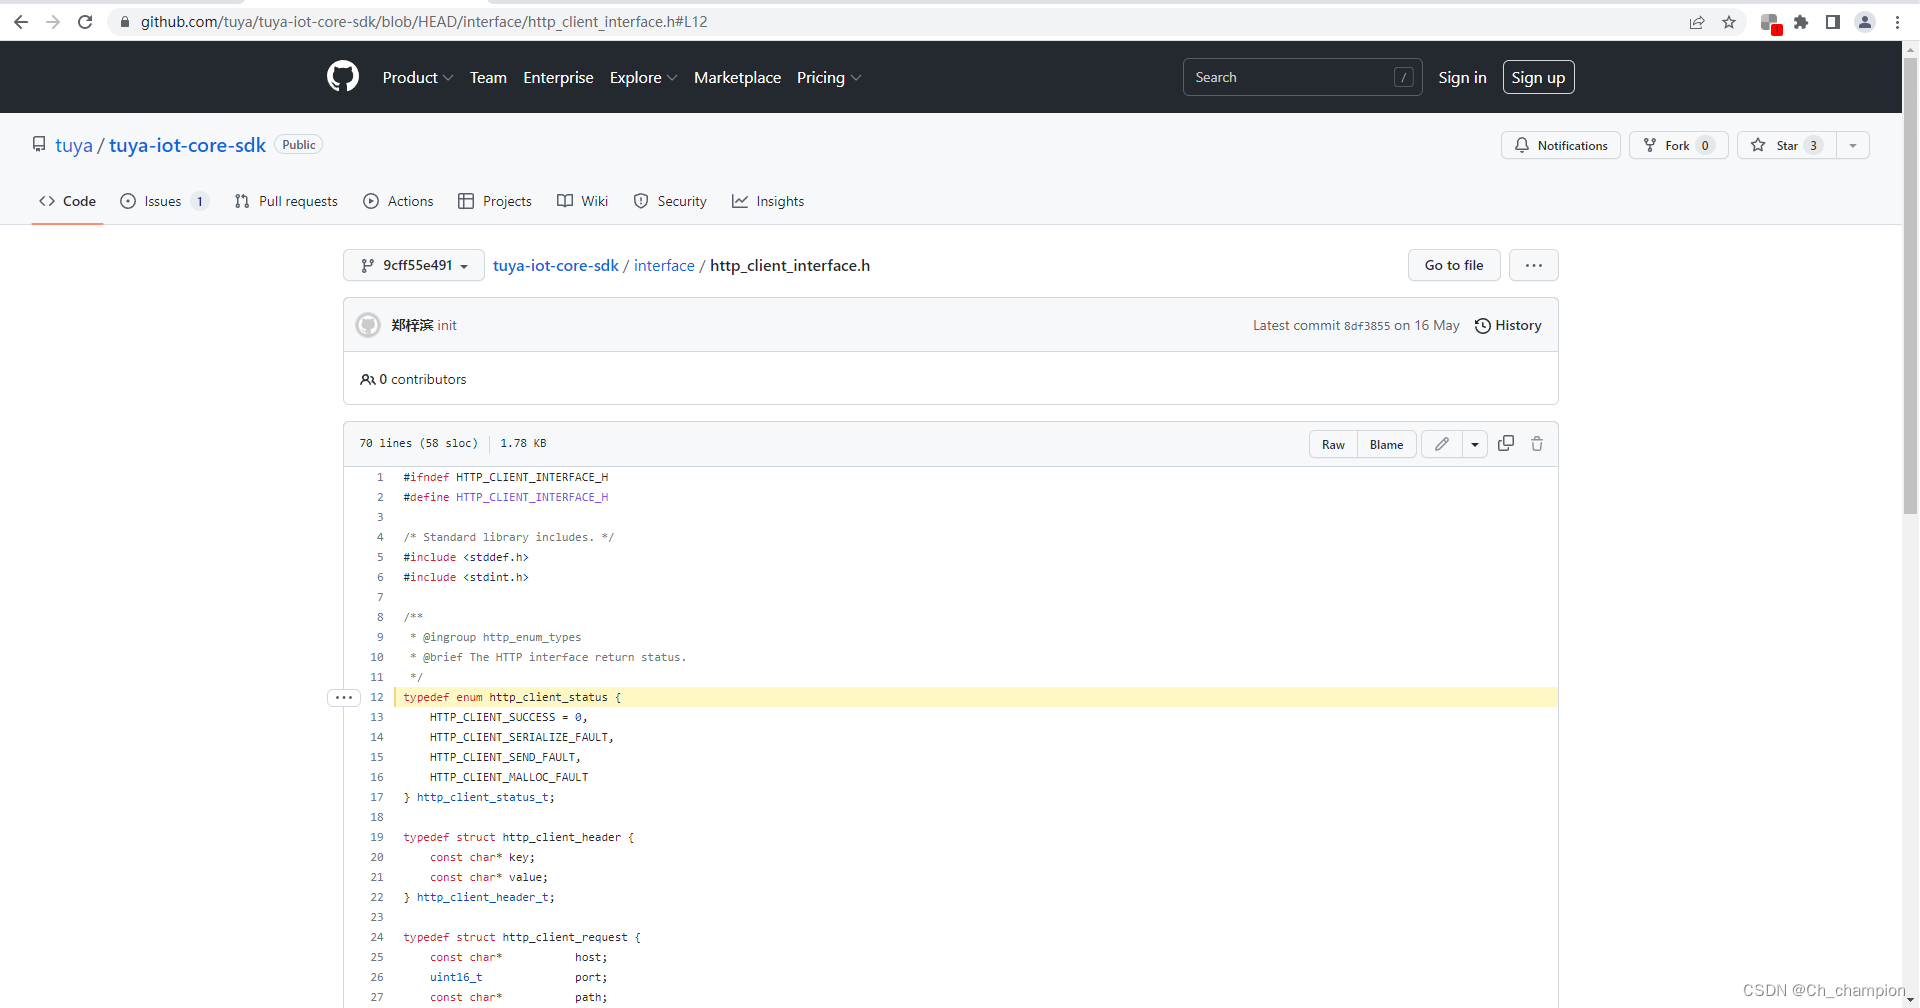The width and height of the screenshot is (1920, 1008).
Task: Delete this file with trash icon
Action: tap(1537, 443)
